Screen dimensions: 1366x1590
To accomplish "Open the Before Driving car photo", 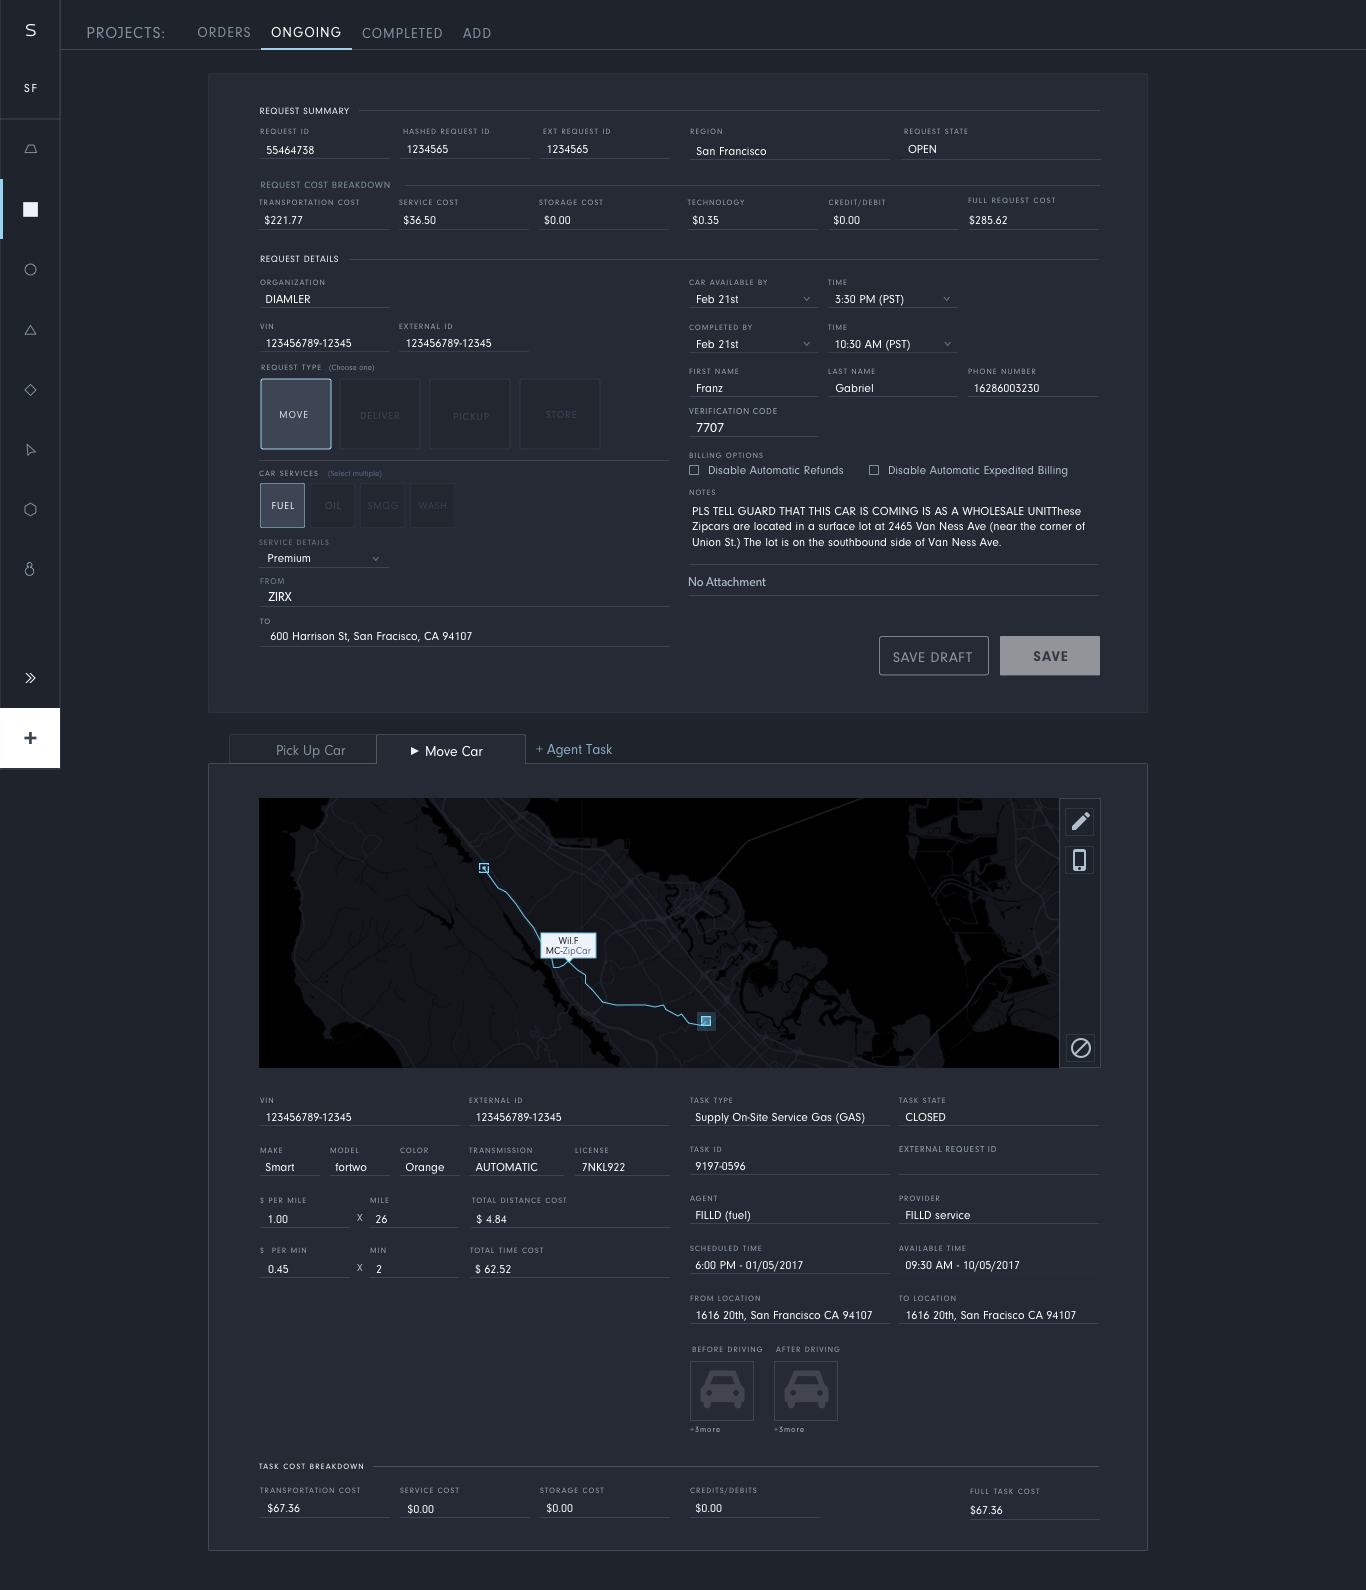I will (x=722, y=1390).
